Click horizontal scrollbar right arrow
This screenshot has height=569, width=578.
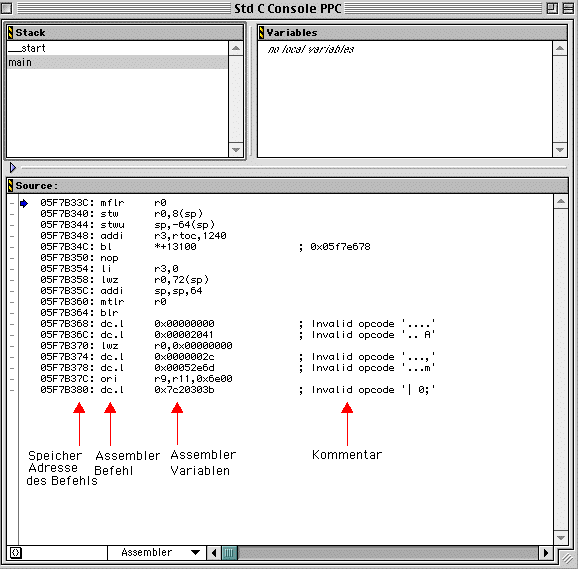coord(546,553)
